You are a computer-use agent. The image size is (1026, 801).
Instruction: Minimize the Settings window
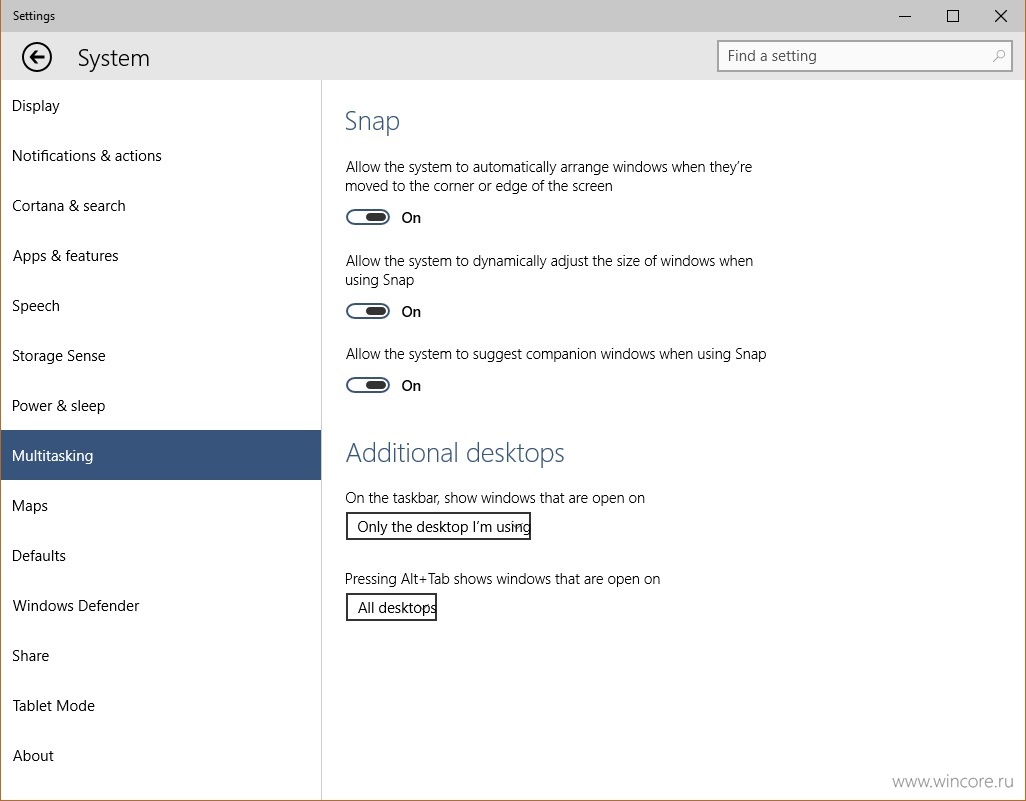905,16
